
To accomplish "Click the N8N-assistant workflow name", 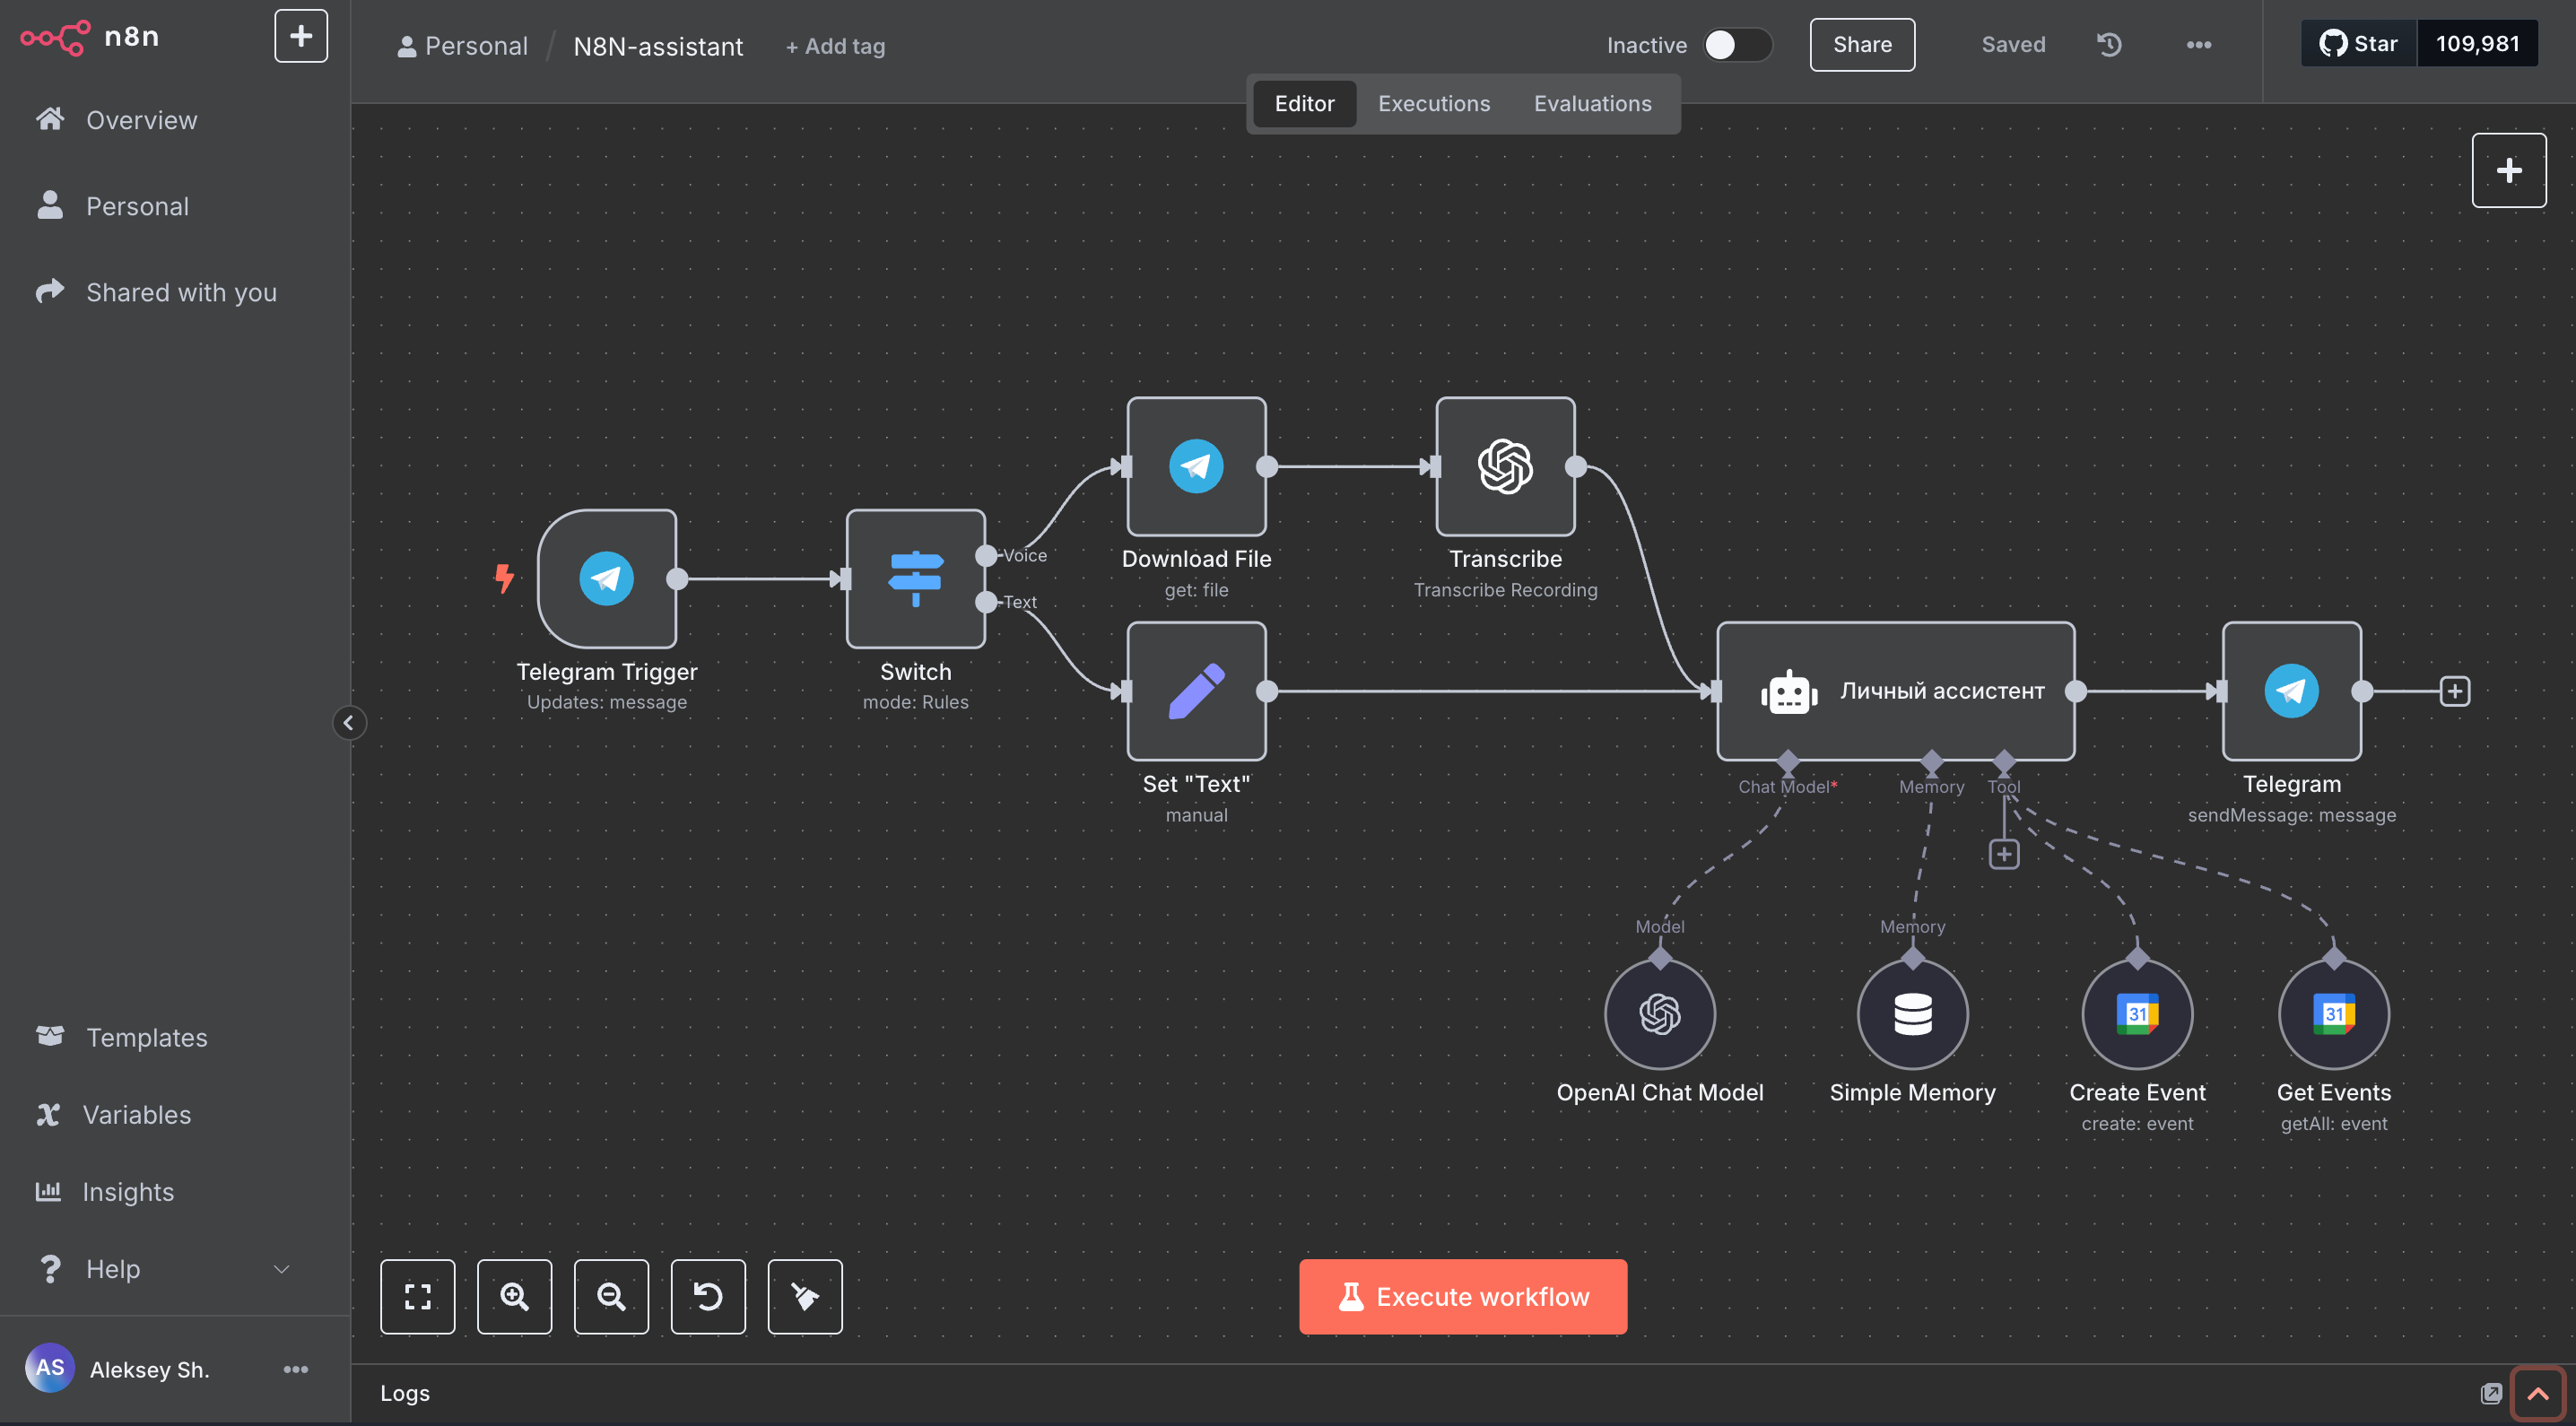I will coord(658,46).
